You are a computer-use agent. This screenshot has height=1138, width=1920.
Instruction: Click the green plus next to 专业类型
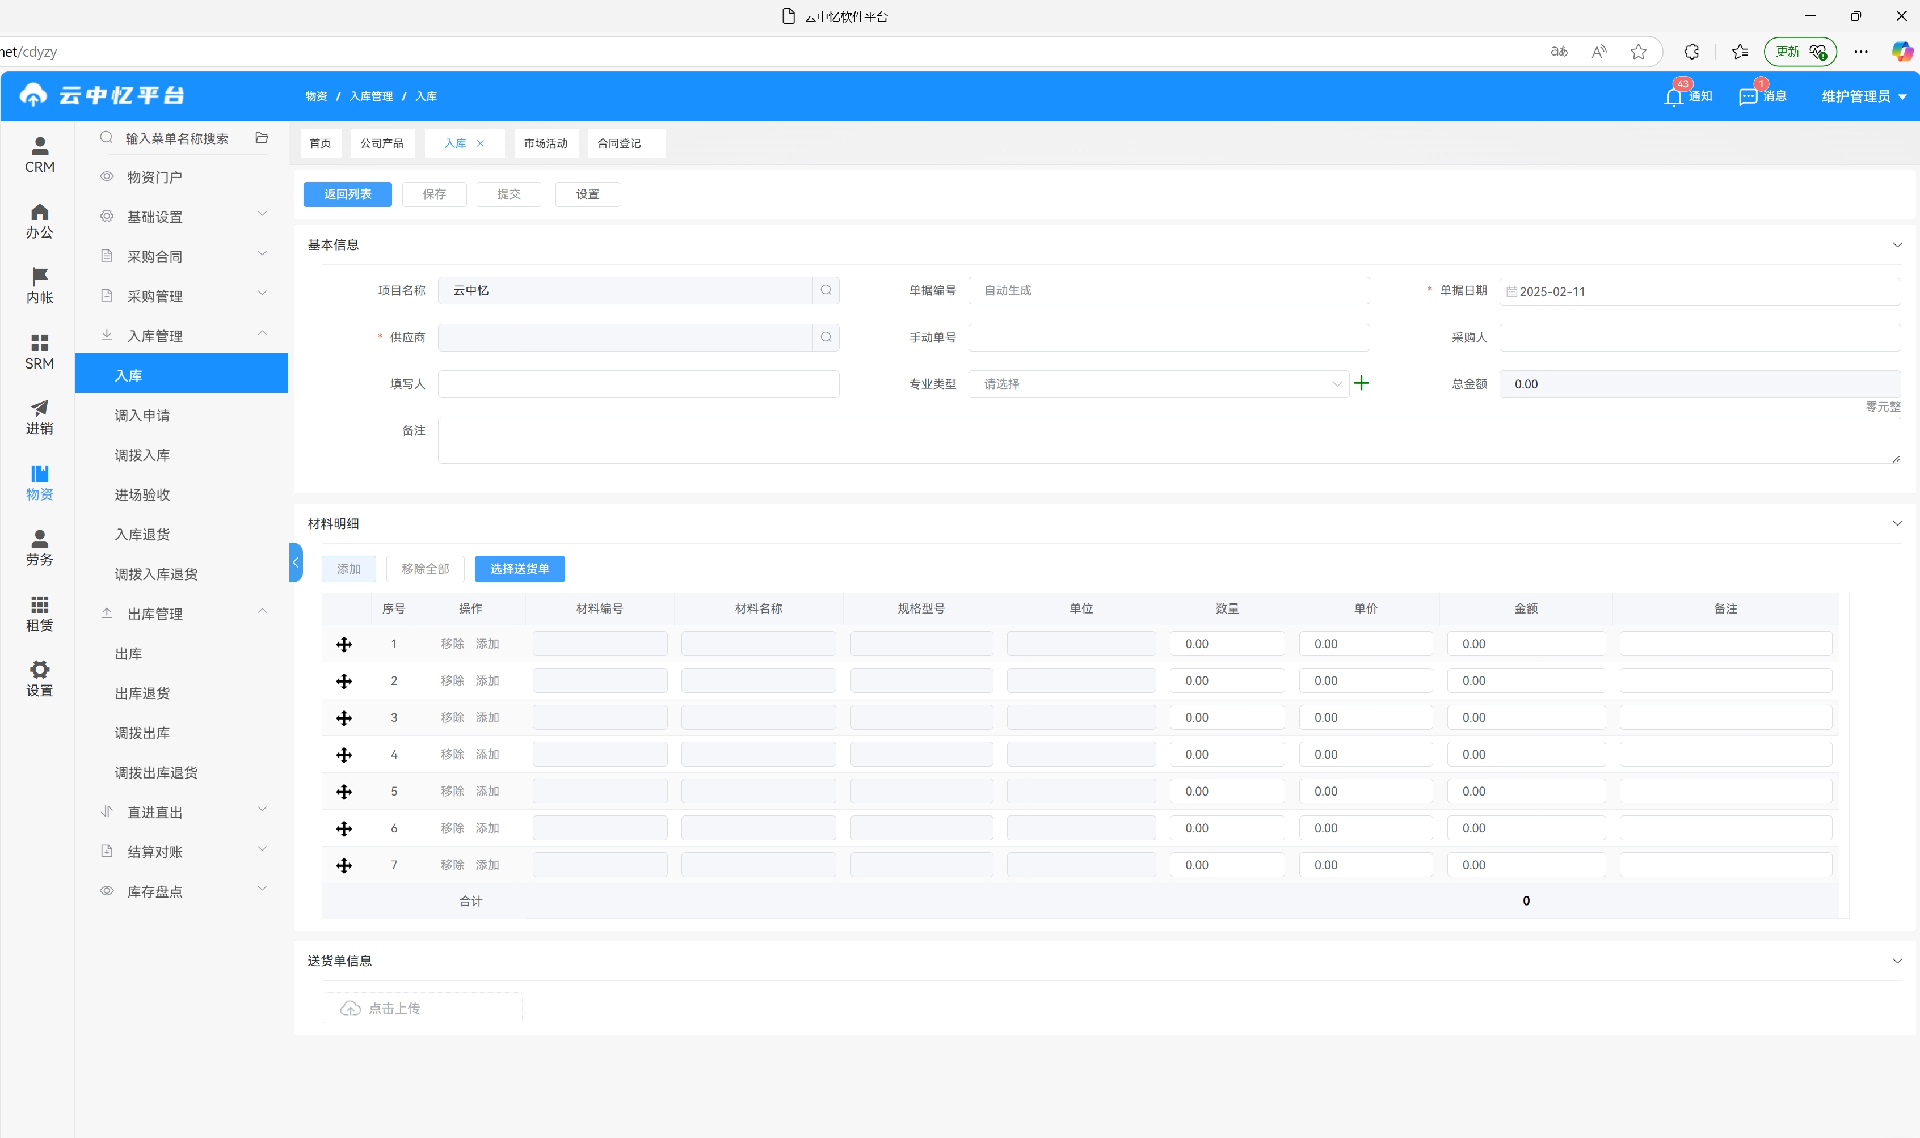pyautogui.click(x=1361, y=383)
